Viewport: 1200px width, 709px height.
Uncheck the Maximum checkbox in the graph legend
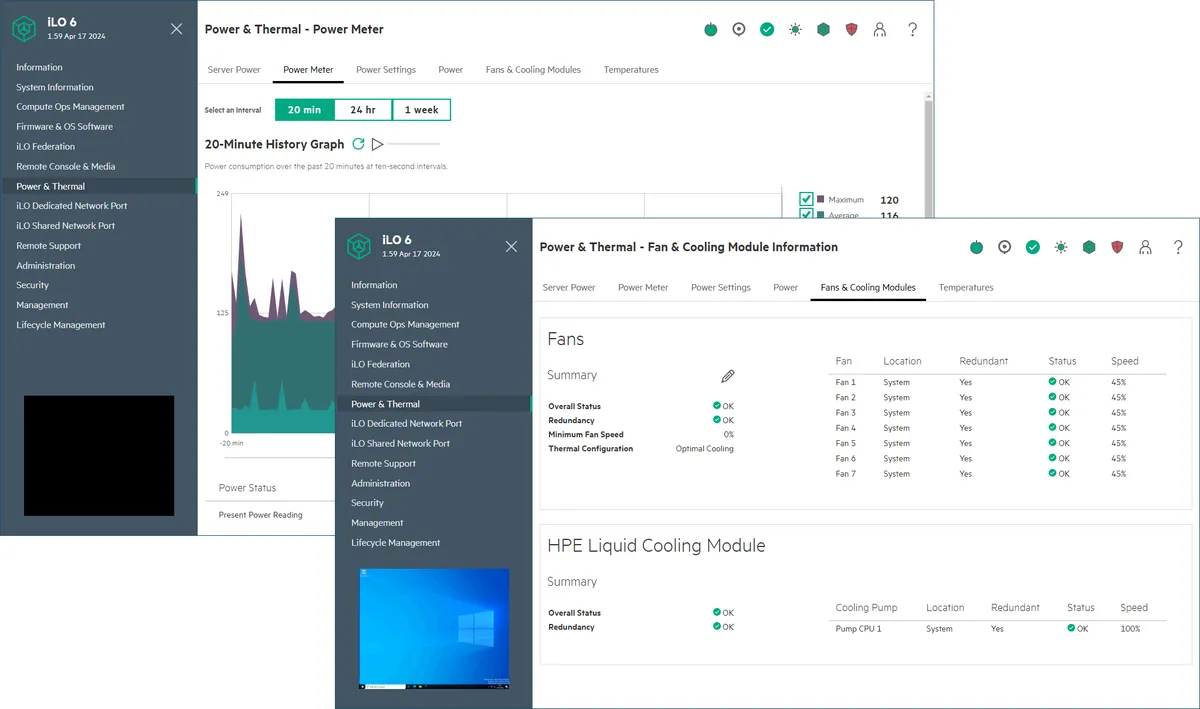tap(806, 200)
